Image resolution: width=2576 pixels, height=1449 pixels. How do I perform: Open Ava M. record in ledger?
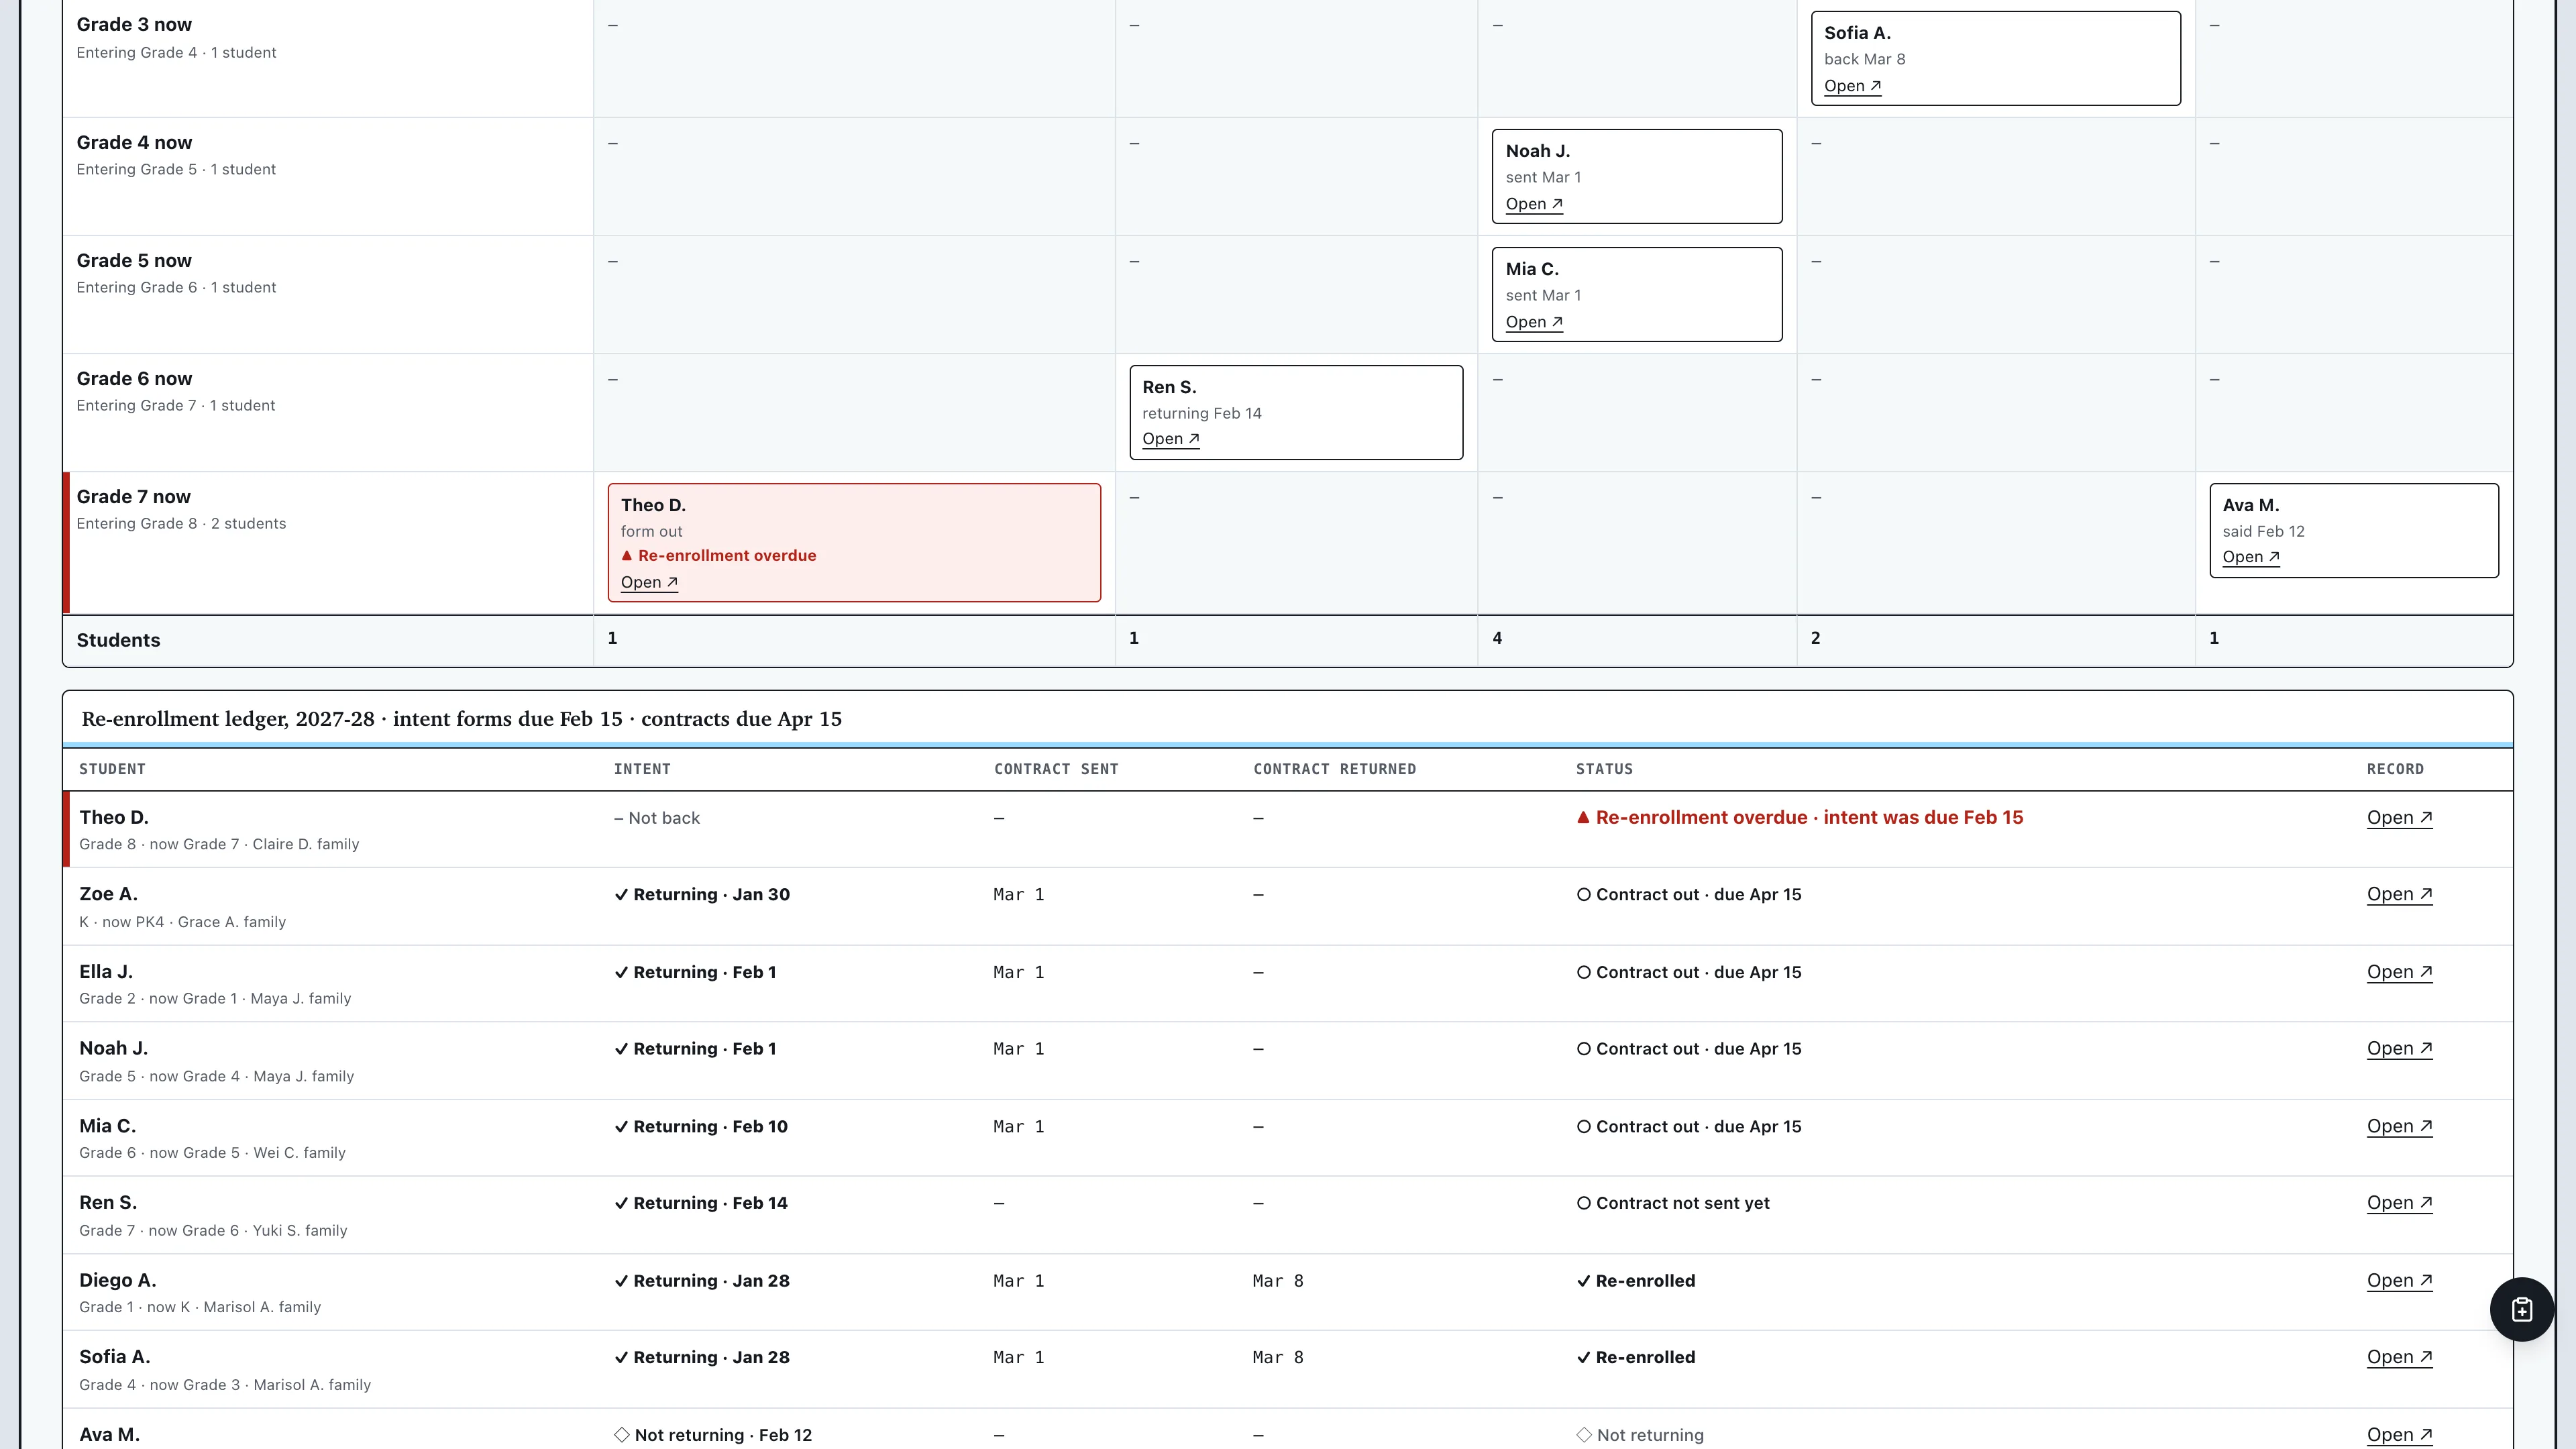pos(2399,1435)
